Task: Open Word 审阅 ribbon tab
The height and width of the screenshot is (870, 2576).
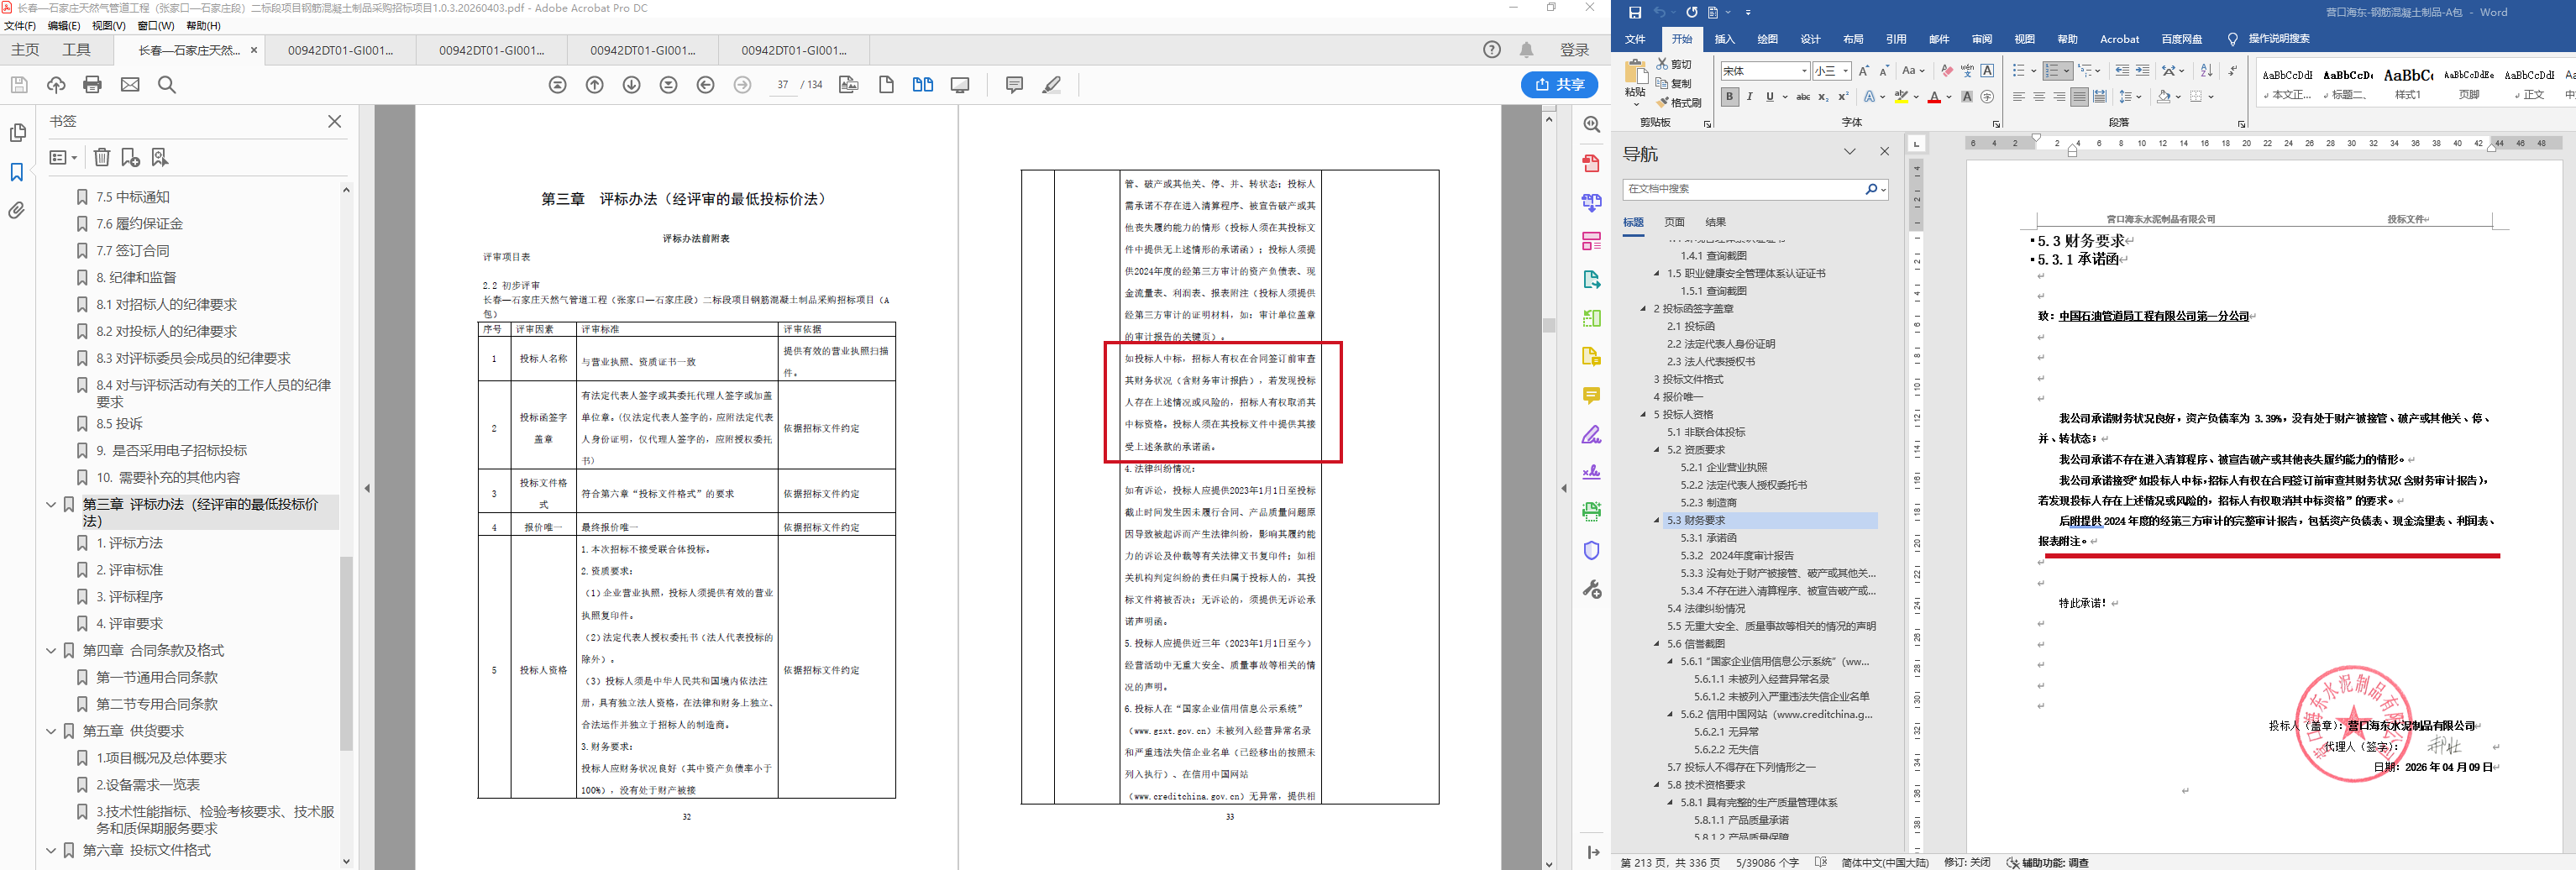Action: (1982, 39)
